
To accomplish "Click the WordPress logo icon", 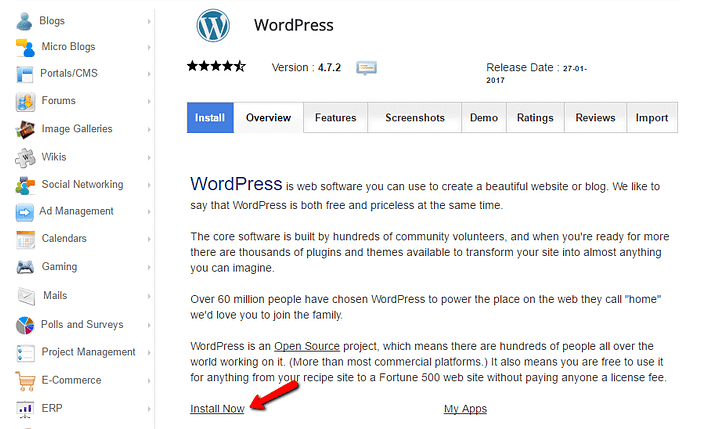I will tap(213, 25).
